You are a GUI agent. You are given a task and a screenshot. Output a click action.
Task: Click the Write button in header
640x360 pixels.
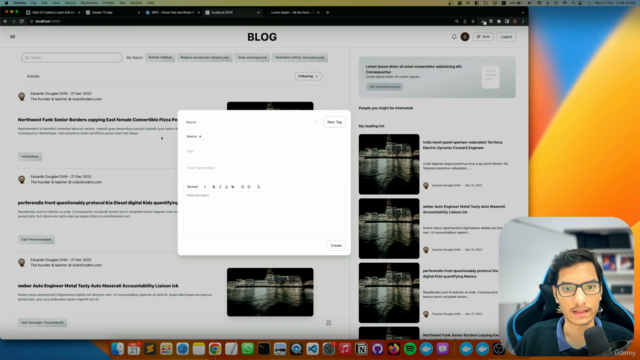click(x=483, y=37)
